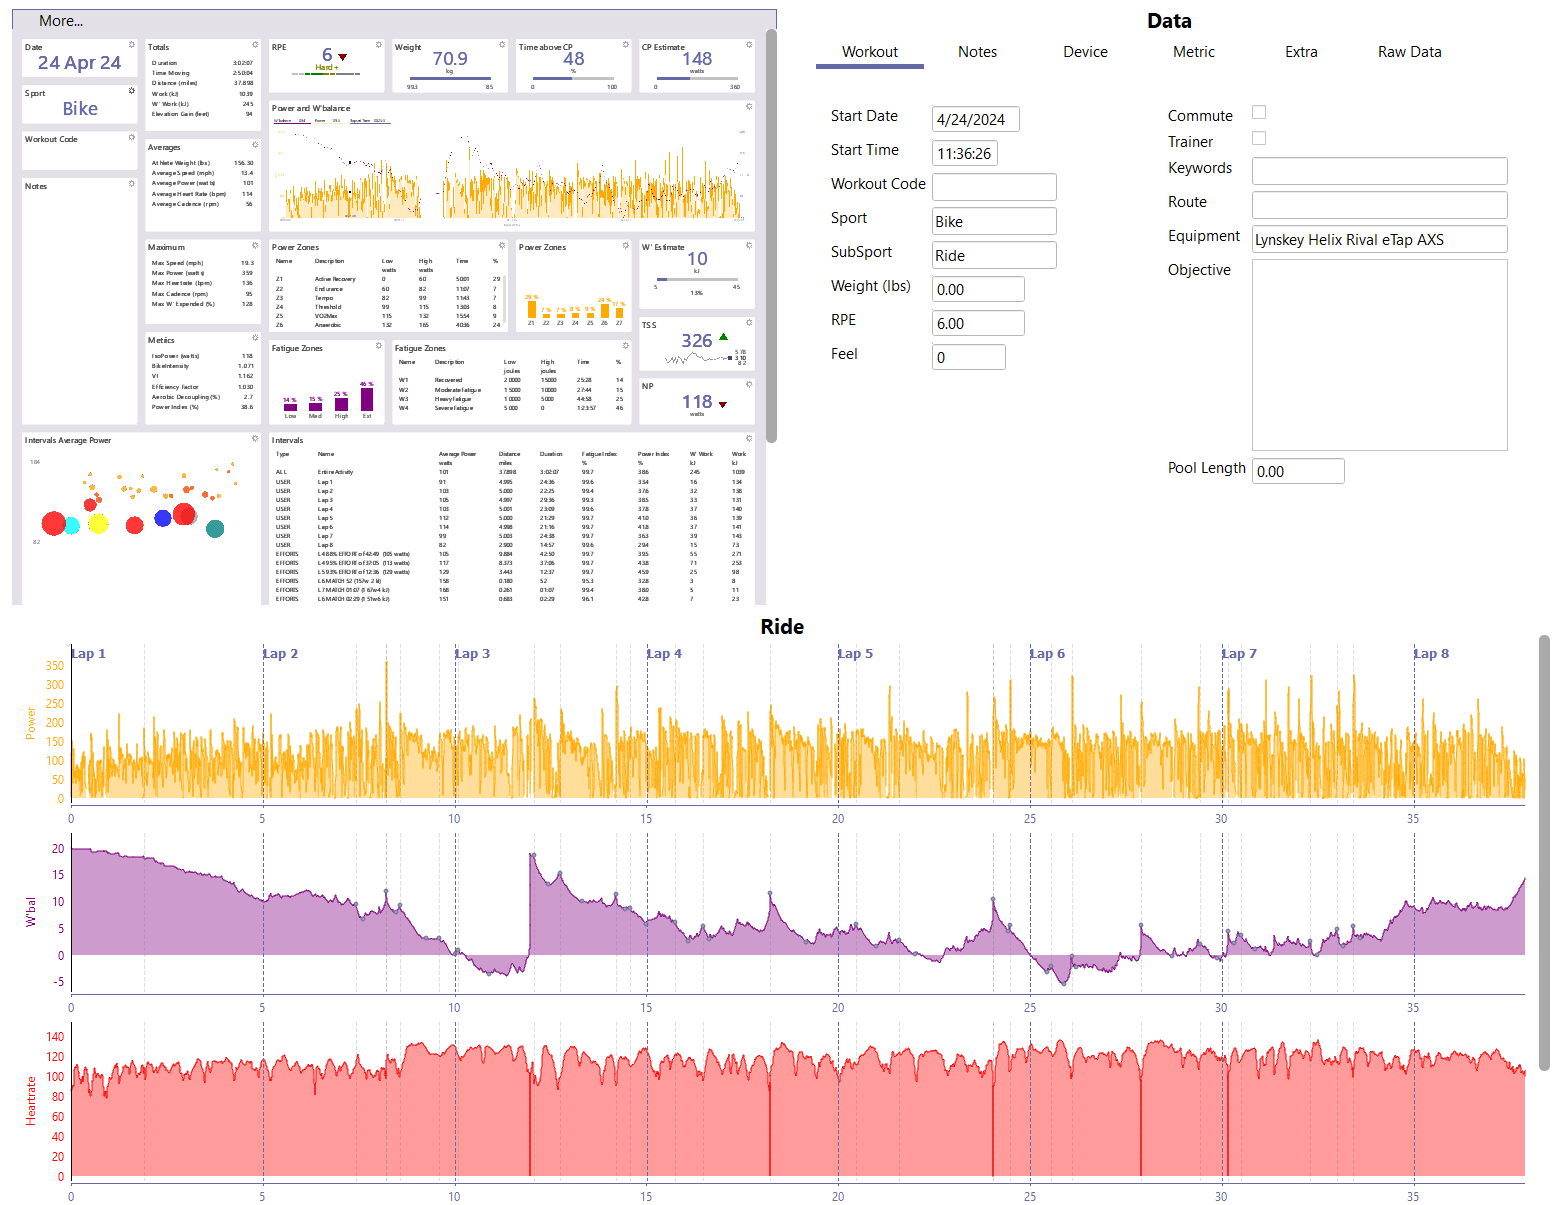Open gear on Intervals Average Power tile
This screenshot has height=1205, width=1560.
255,438
